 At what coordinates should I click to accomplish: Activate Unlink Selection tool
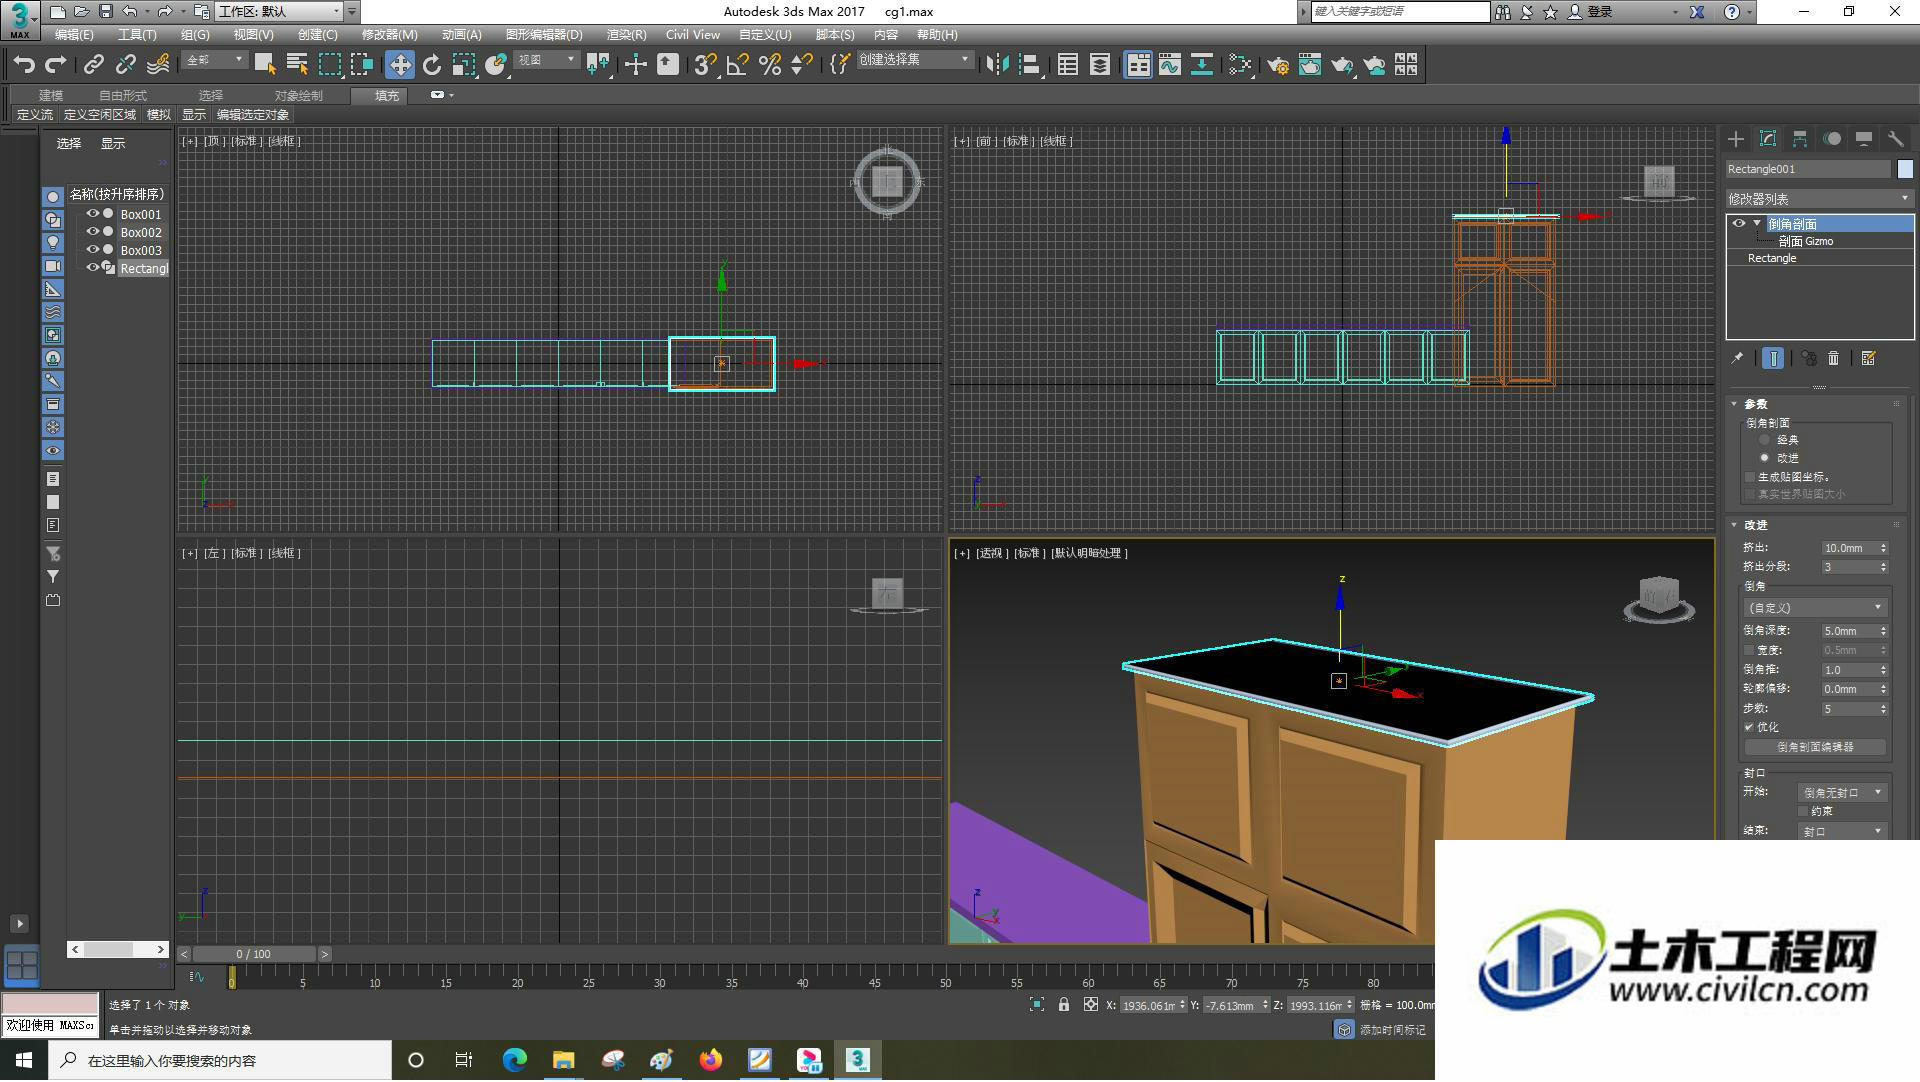[x=125, y=65]
